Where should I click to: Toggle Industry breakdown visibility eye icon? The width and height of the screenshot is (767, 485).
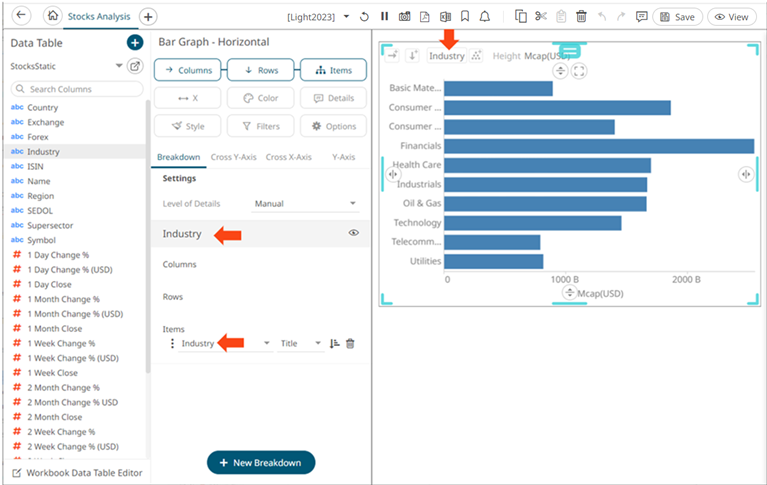353,233
